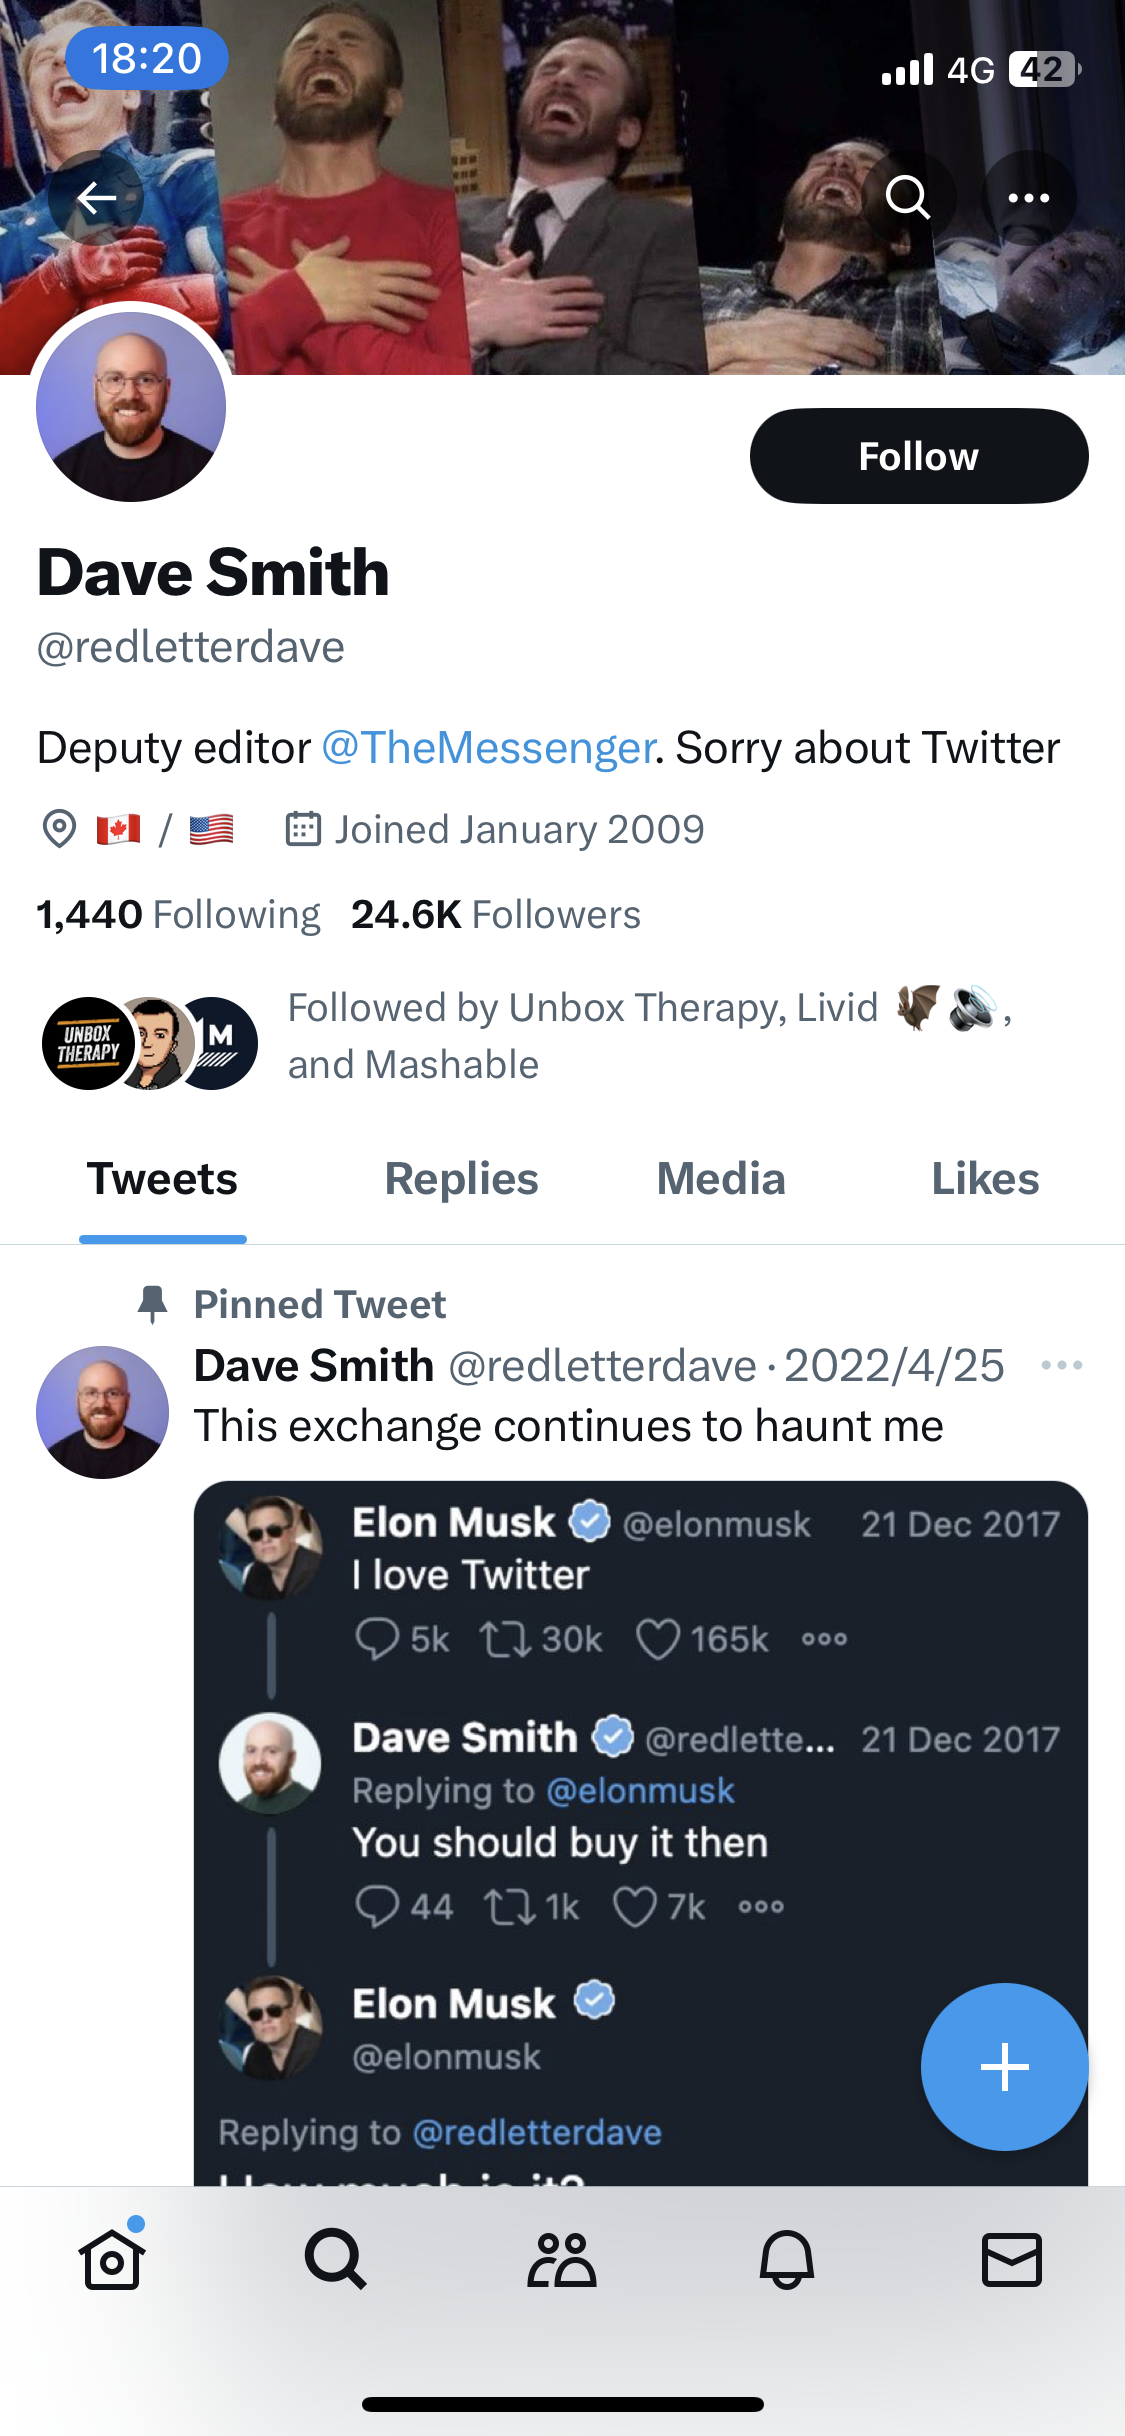Open the Likes tab
1125x2436 pixels.
pyautogui.click(x=985, y=1180)
